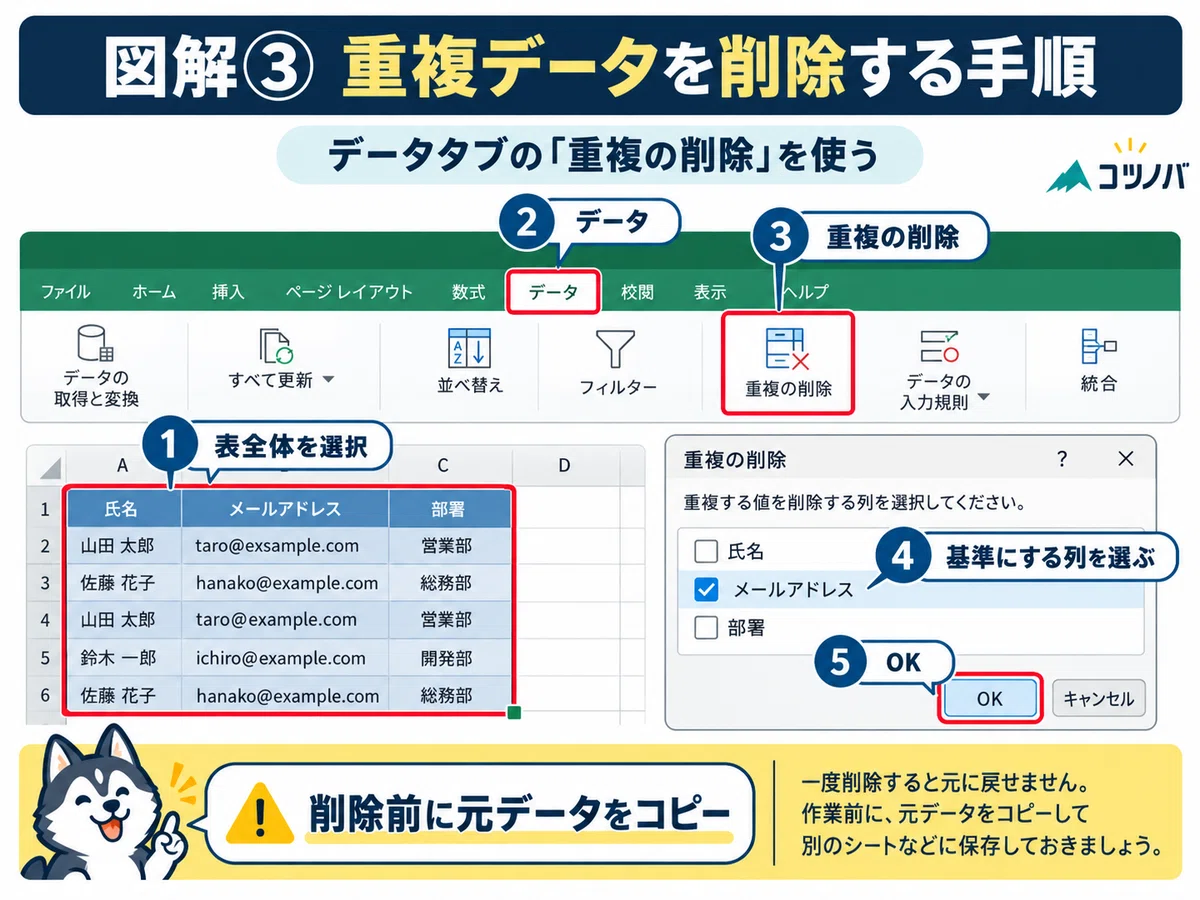Select column C header
This screenshot has height=900, width=1200.
pos(442,466)
